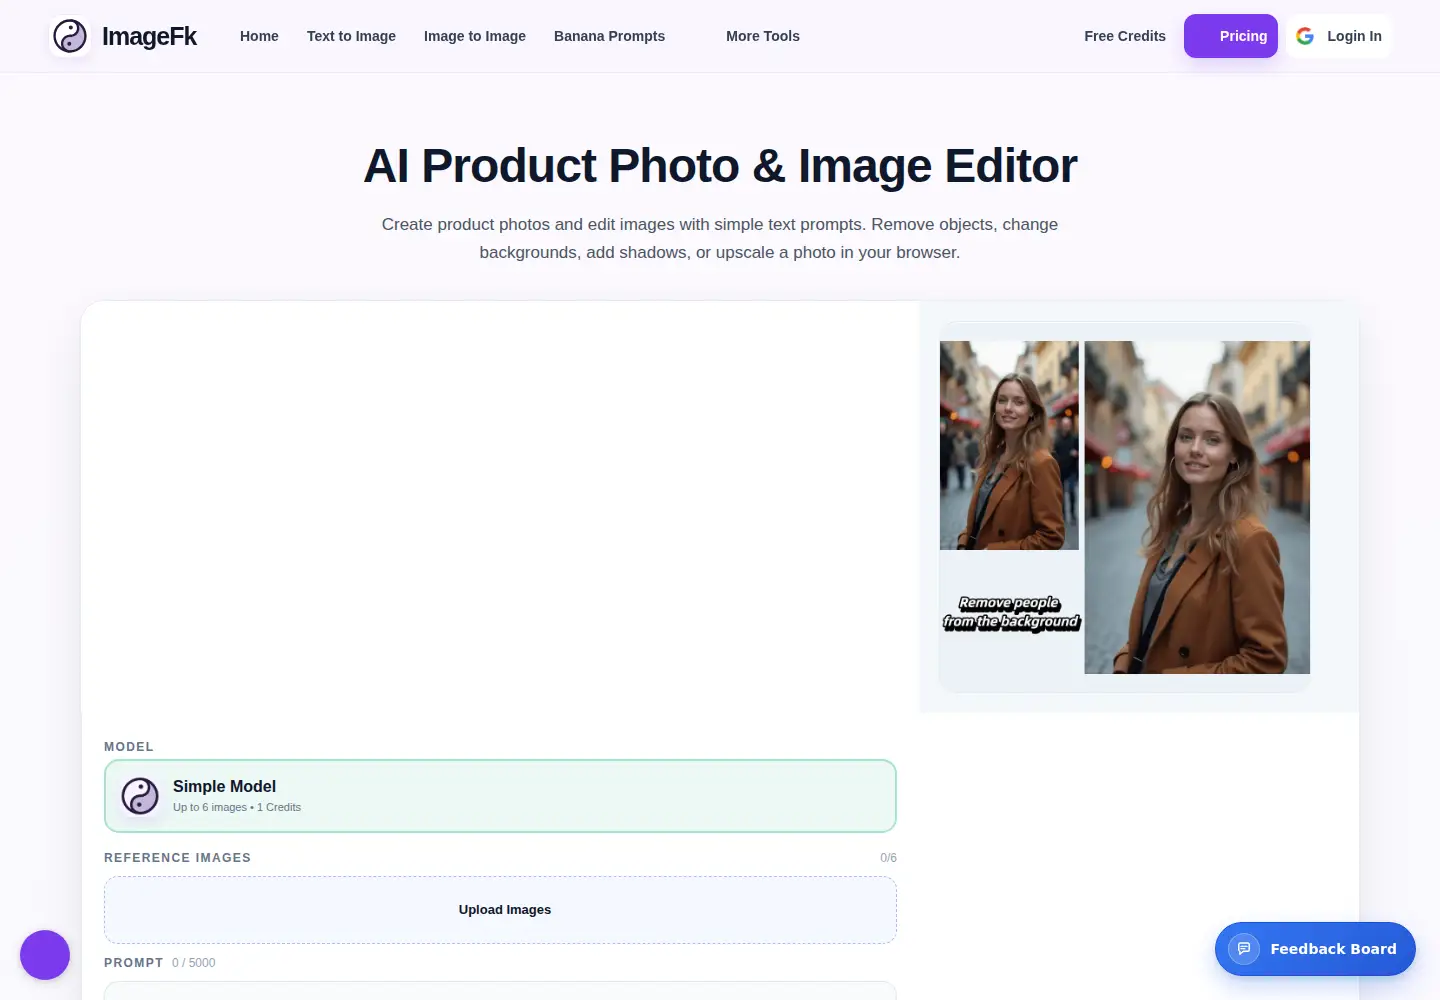Click the Upload Images drop area
The image size is (1440, 1000).
coord(500,910)
